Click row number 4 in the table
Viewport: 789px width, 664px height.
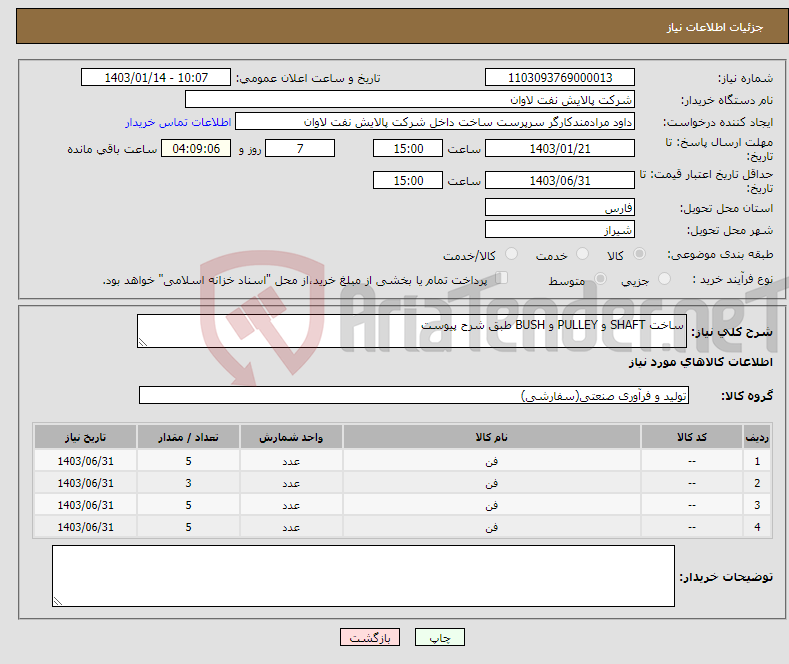[x=757, y=527]
